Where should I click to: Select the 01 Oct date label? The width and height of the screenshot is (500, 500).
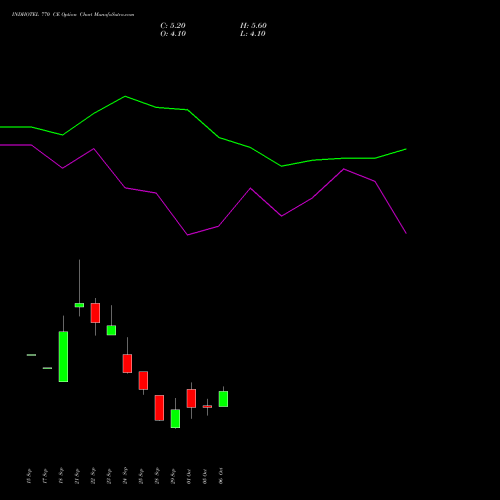(x=189, y=476)
